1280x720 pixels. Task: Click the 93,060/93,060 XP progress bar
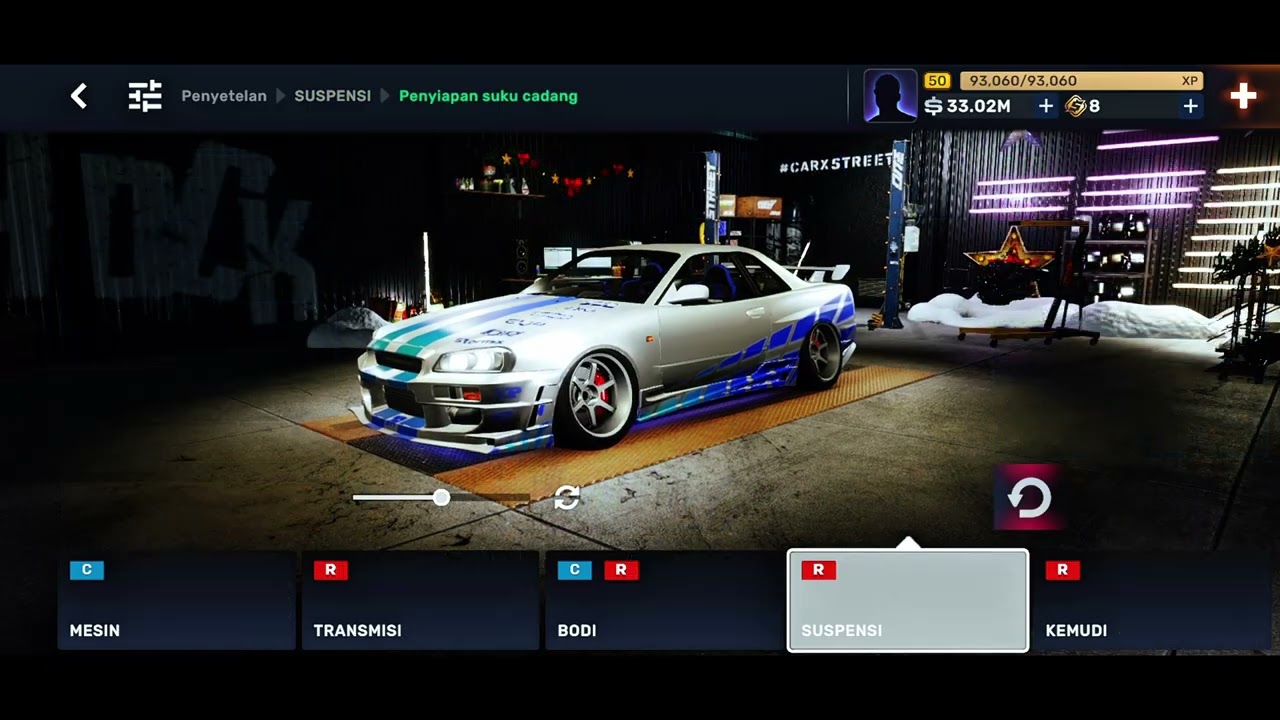pyautogui.click(x=1081, y=81)
